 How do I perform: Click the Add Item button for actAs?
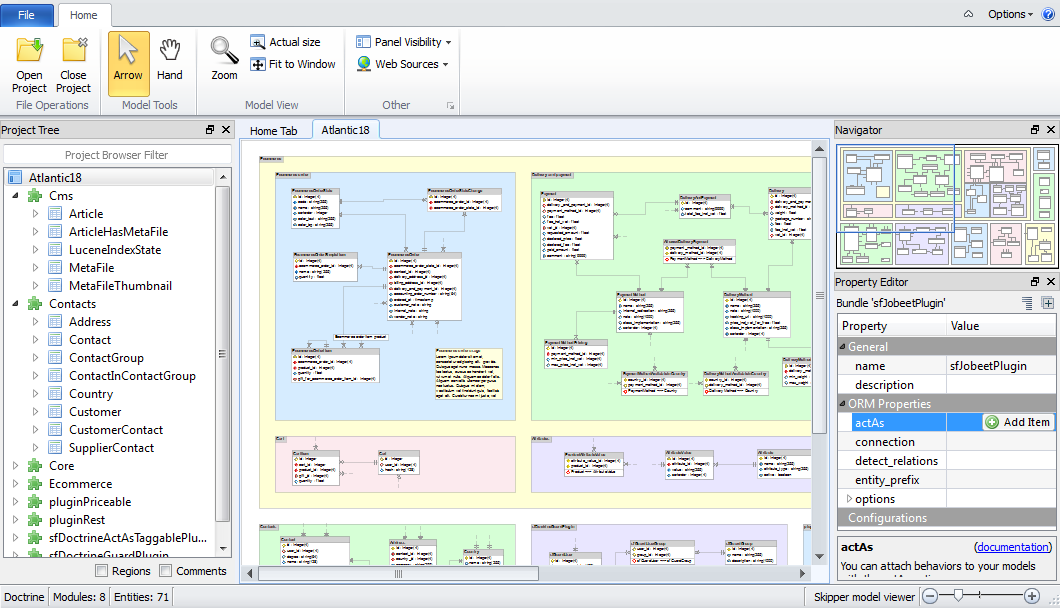(x=1018, y=422)
